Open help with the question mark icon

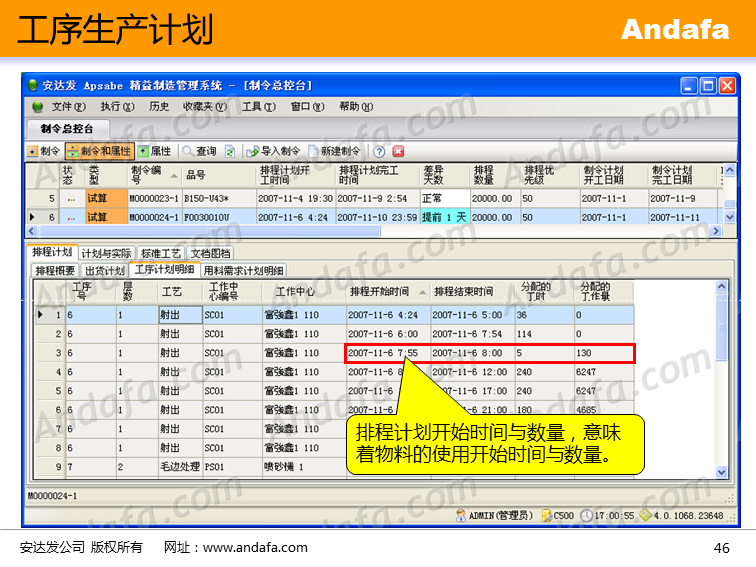click(x=381, y=151)
